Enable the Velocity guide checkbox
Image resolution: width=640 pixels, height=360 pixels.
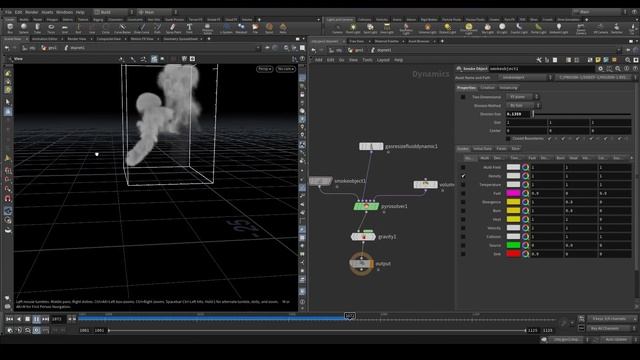[x=463, y=228]
